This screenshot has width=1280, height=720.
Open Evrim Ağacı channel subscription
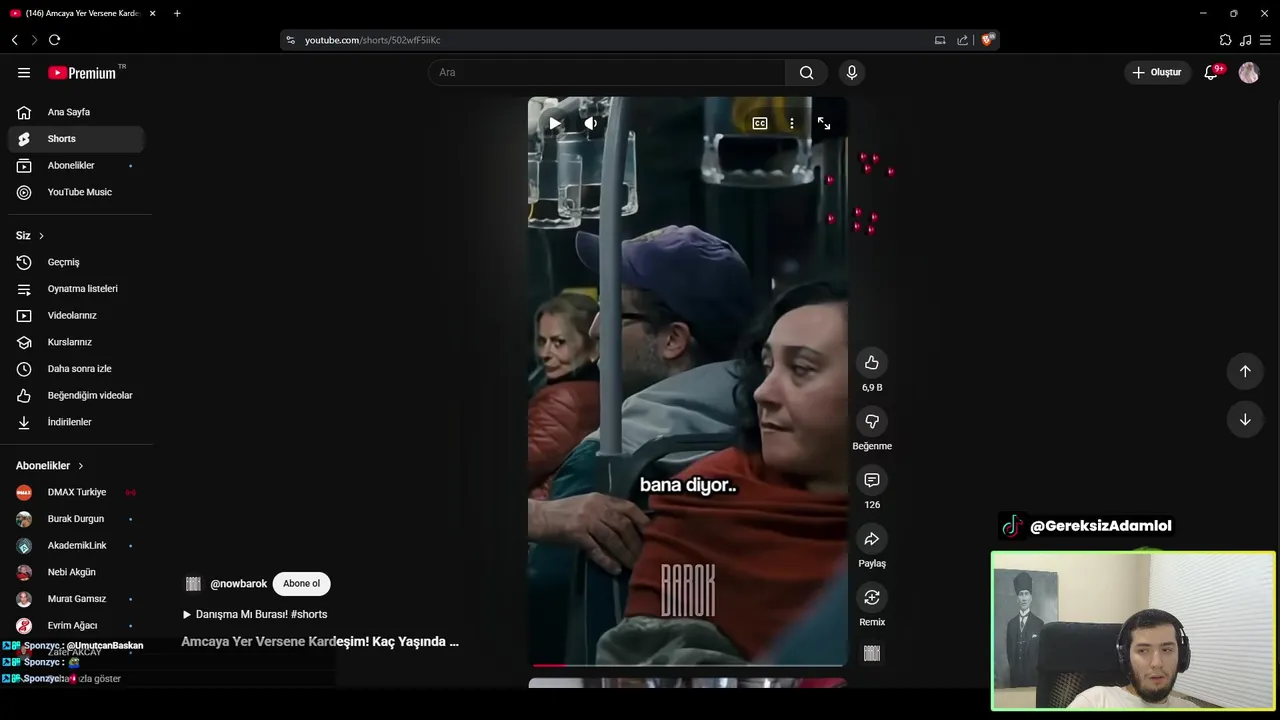76,625
